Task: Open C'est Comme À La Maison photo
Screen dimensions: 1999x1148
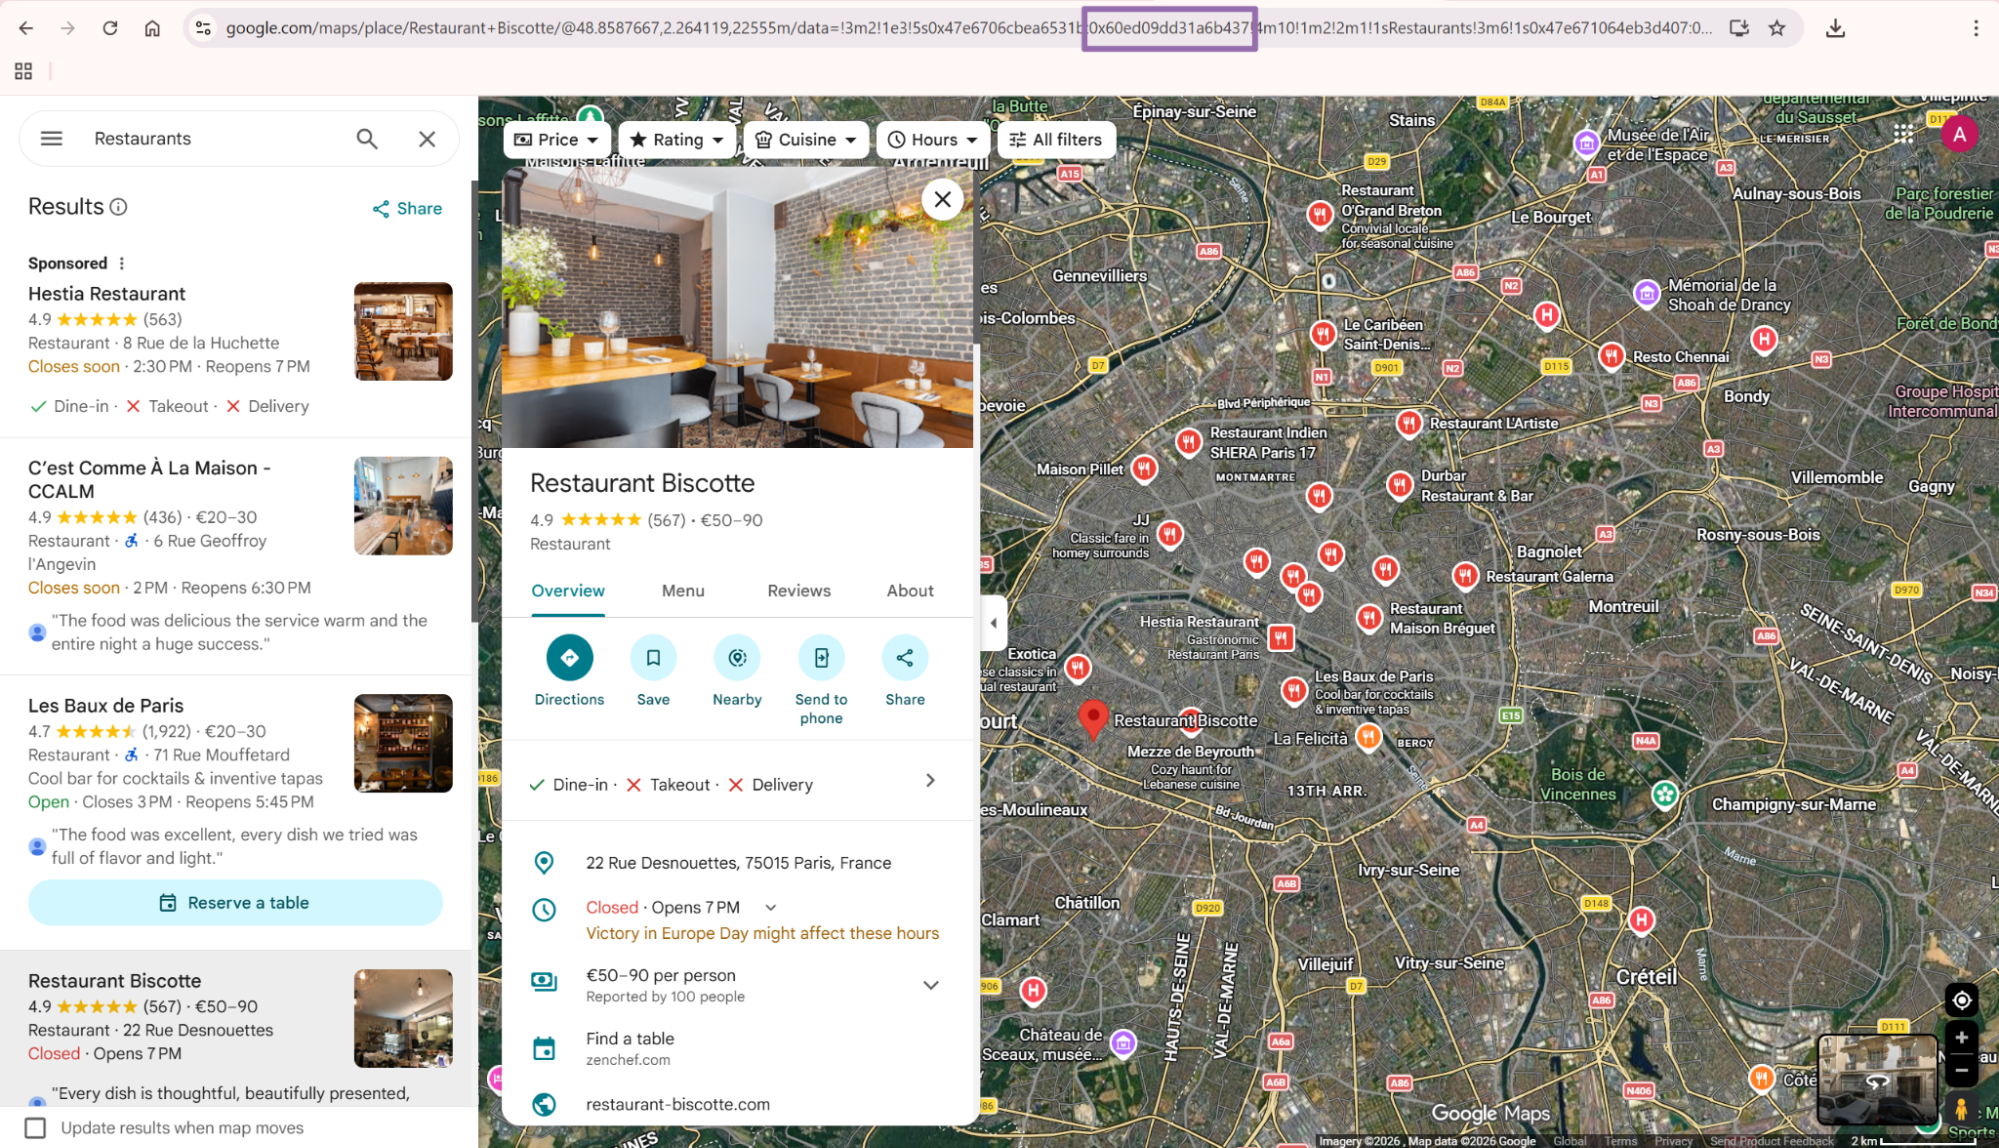Action: point(403,505)
